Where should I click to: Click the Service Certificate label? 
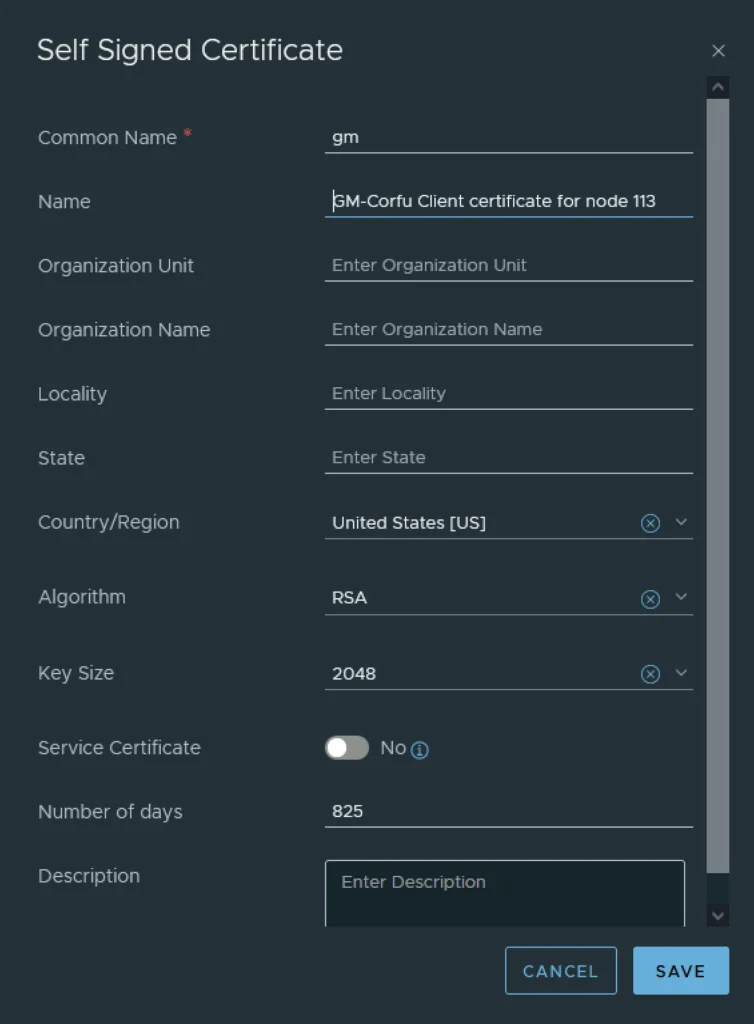(x=119, y=748)
